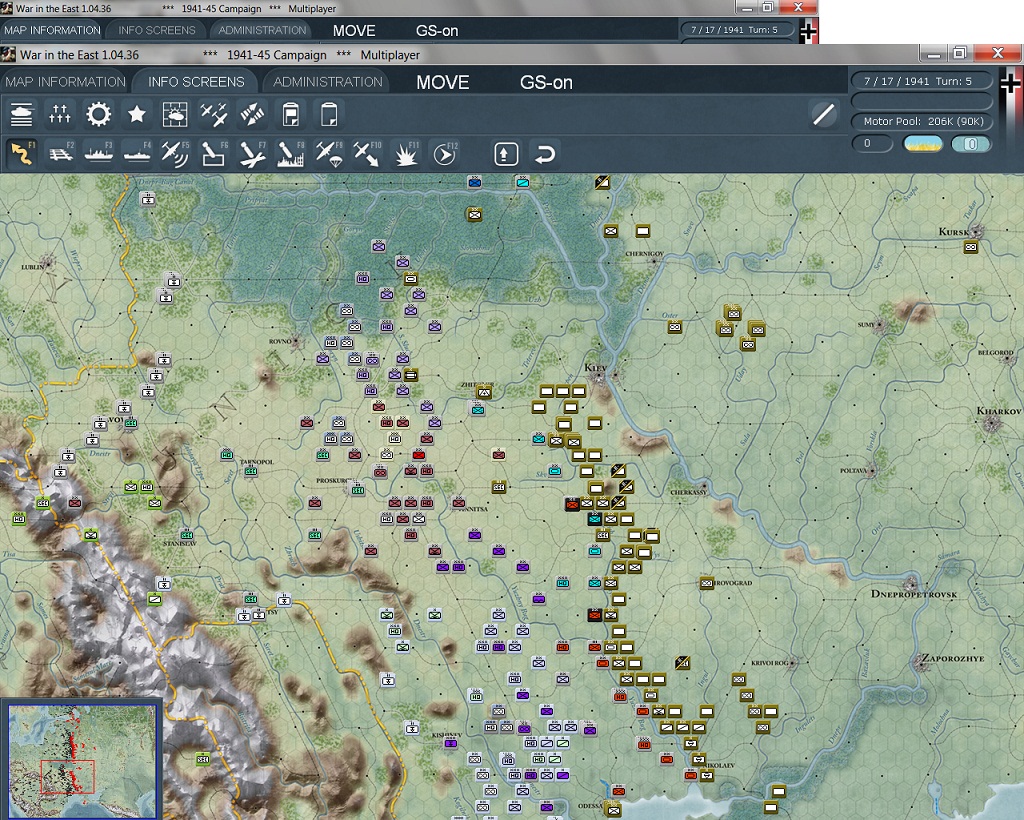This screenshot has width=1024, height=820.
Task: Open the Order of Battle tank-list icon
Action: [22, 114]
